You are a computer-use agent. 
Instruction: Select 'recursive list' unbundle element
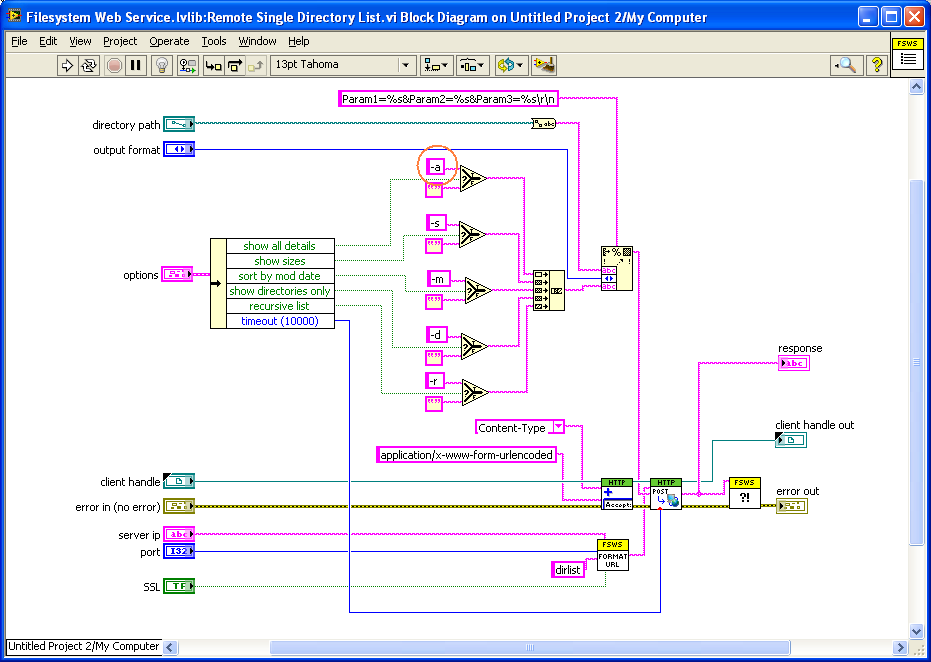tap(280, 306)
